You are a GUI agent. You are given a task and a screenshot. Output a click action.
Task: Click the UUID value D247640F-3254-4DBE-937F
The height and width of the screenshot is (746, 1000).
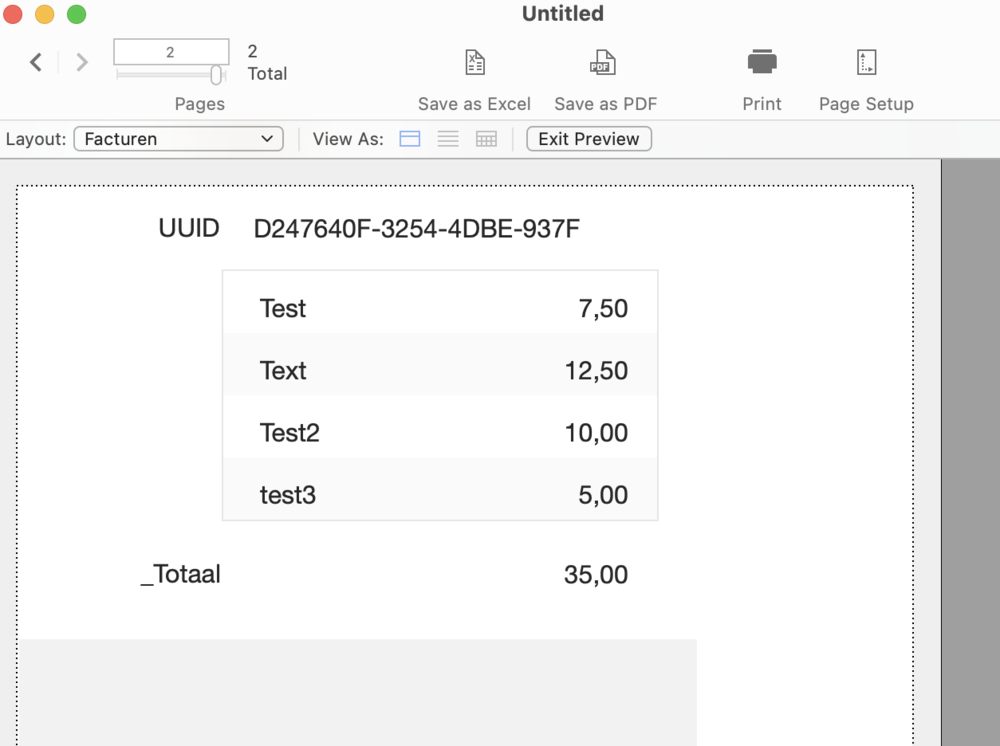[x=416, y=229]
